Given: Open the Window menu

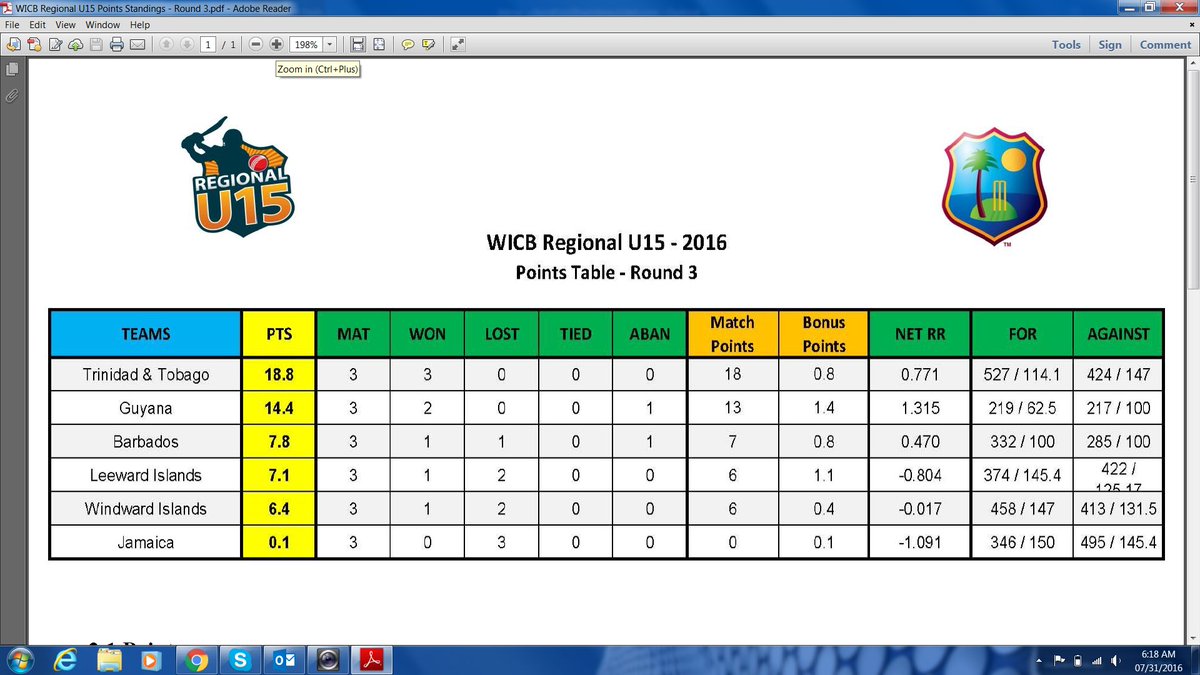Looking at the screenshot, I should [102, 24].
